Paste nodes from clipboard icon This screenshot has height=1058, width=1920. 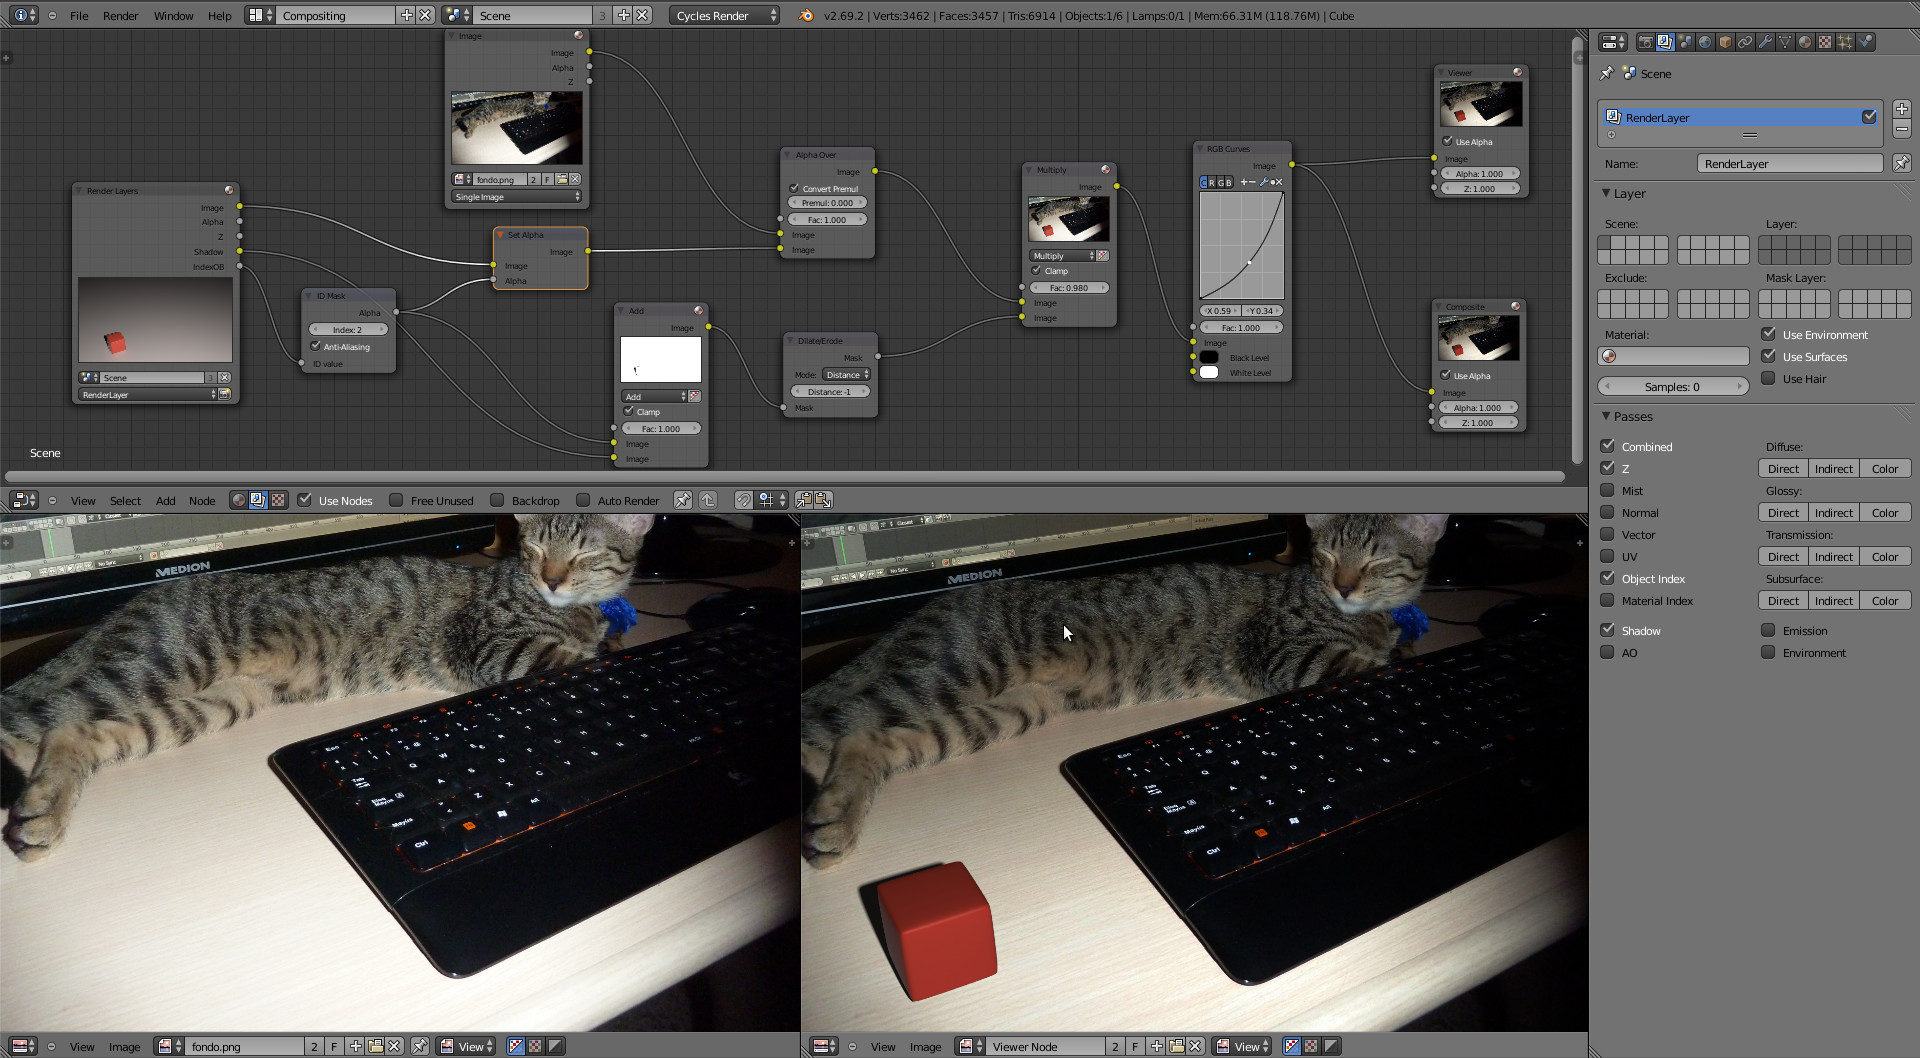coord(823,500)
